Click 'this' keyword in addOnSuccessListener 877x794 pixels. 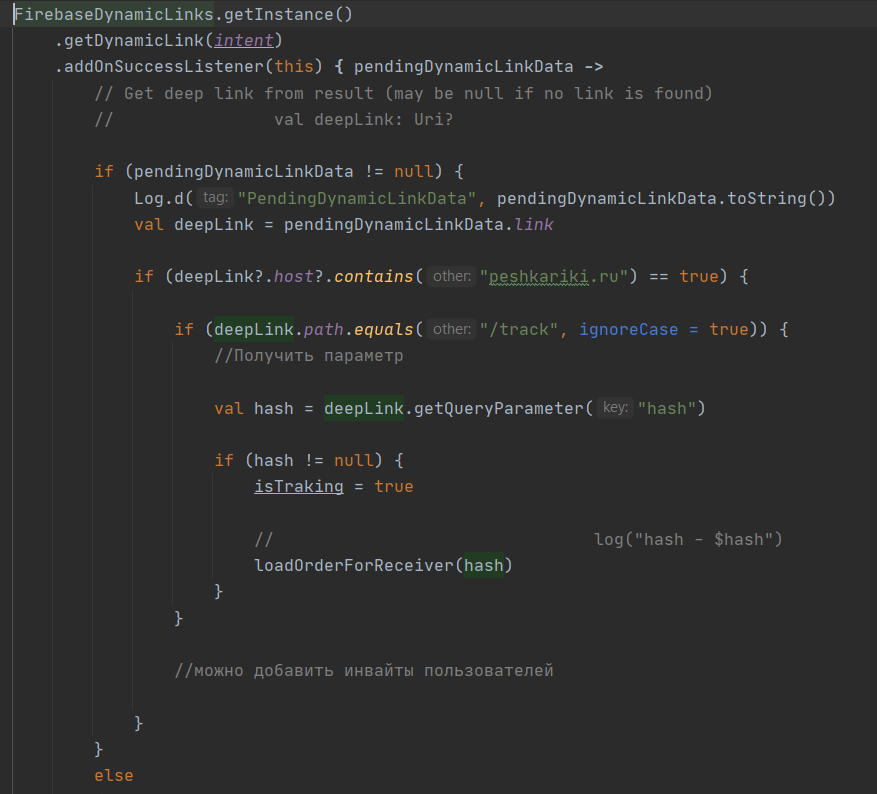click(x=294, y=67)
